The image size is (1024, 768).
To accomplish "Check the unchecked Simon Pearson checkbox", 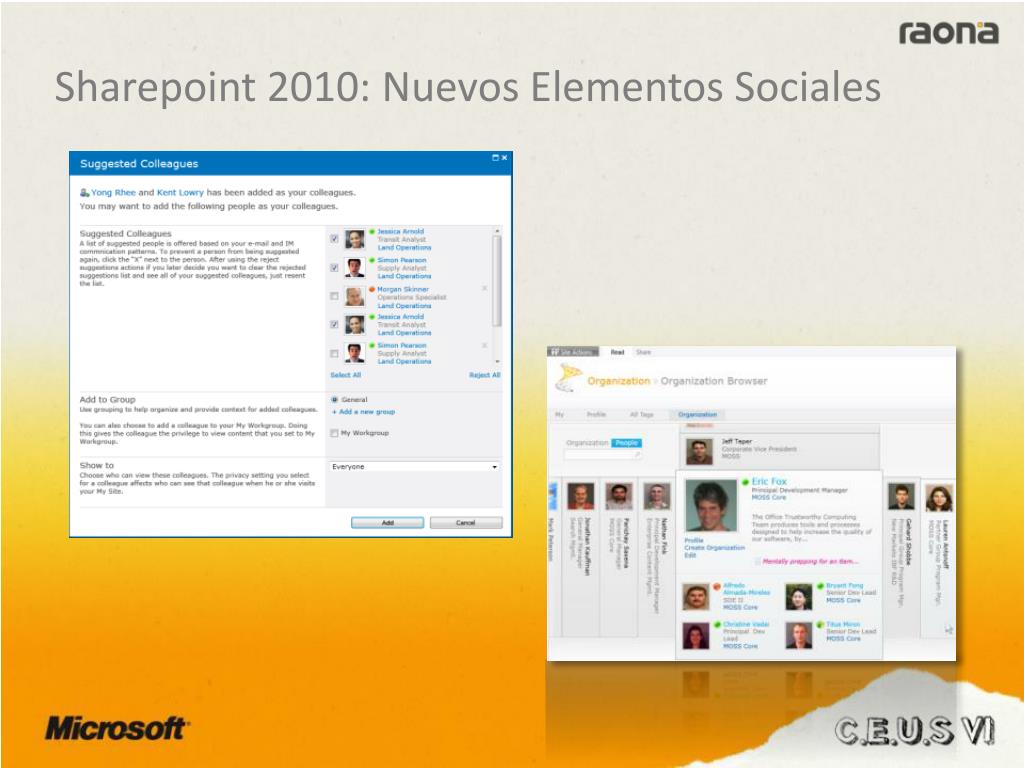I will (334, 353).
